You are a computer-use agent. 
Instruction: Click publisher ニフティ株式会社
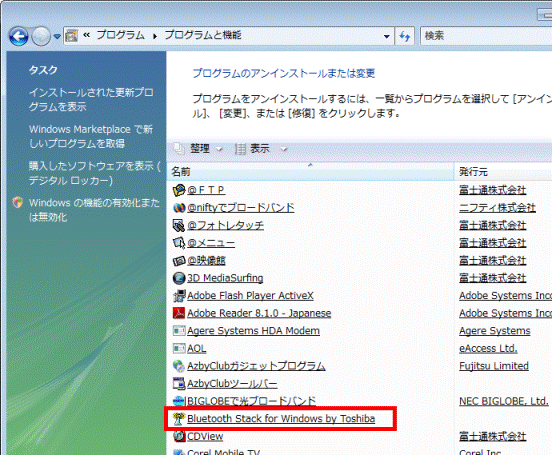pos(497,208)
